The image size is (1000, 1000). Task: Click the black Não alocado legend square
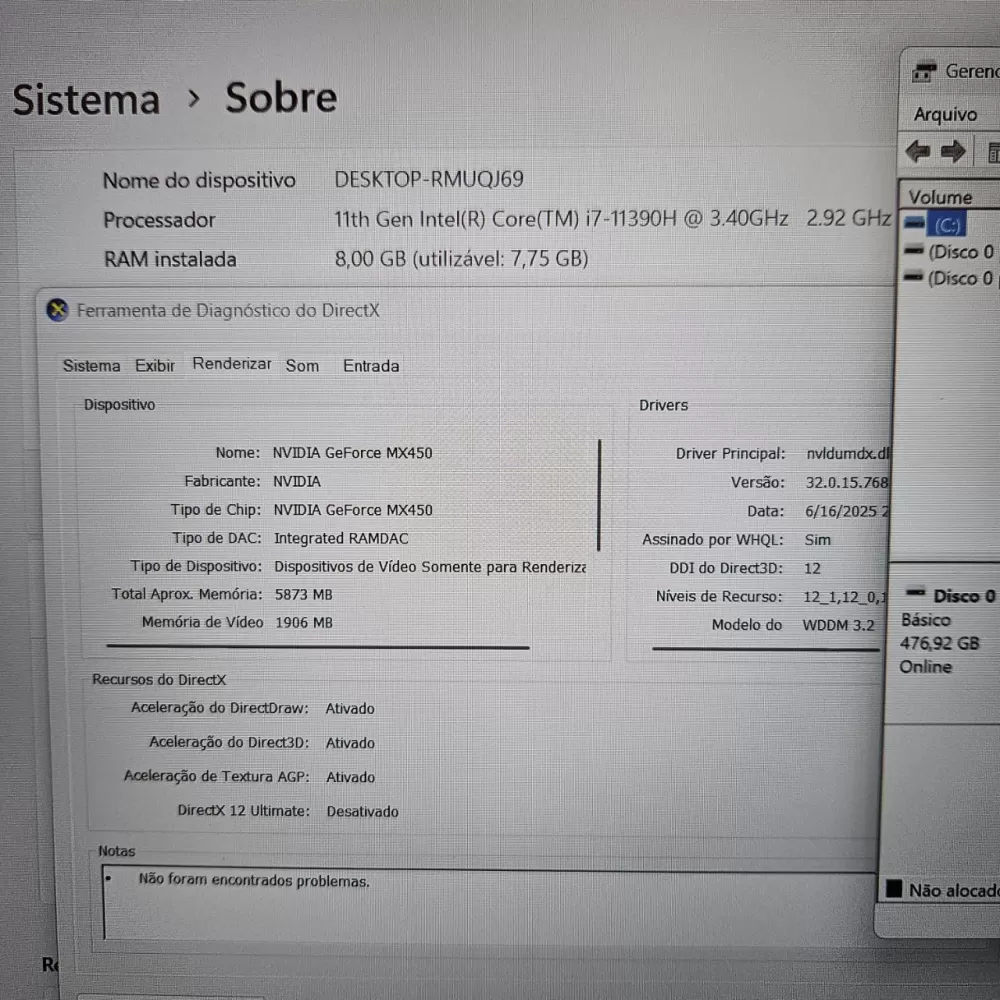tap(894, 889)
